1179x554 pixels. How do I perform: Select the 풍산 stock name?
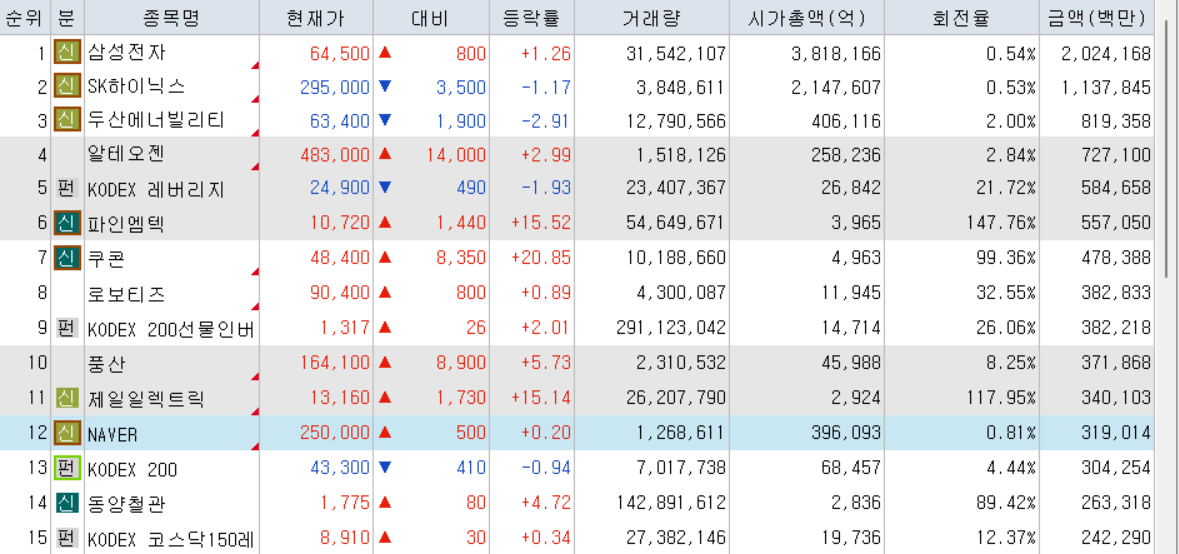point(107,363)
